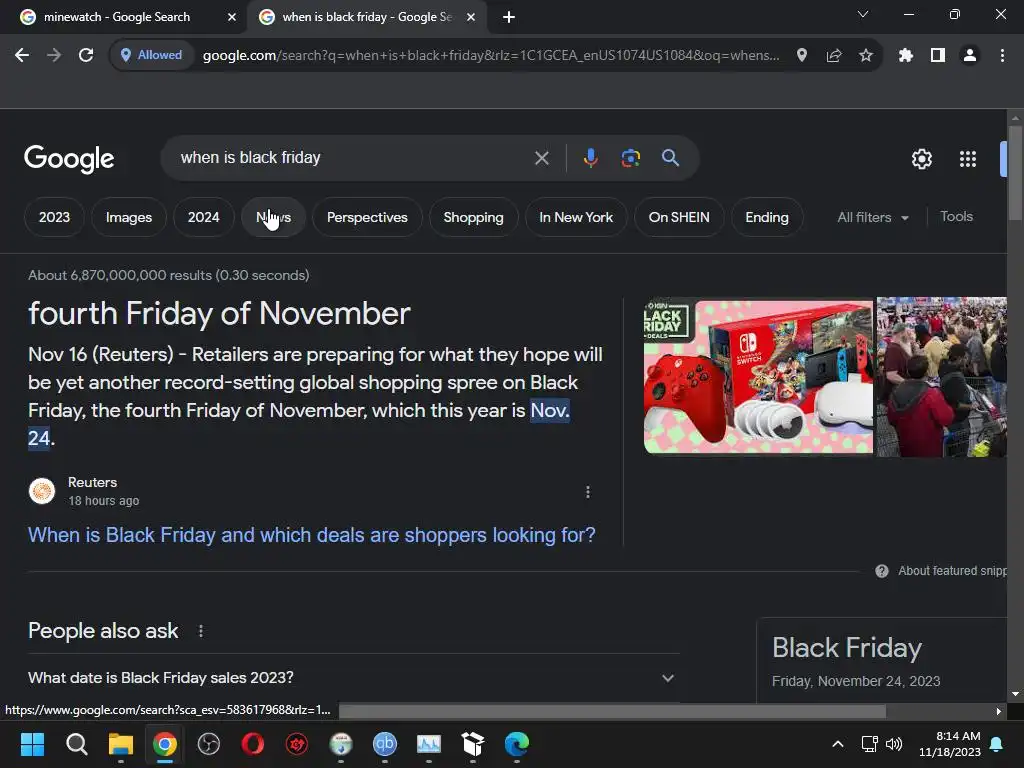Switch to Images results

tap(129, 217)
